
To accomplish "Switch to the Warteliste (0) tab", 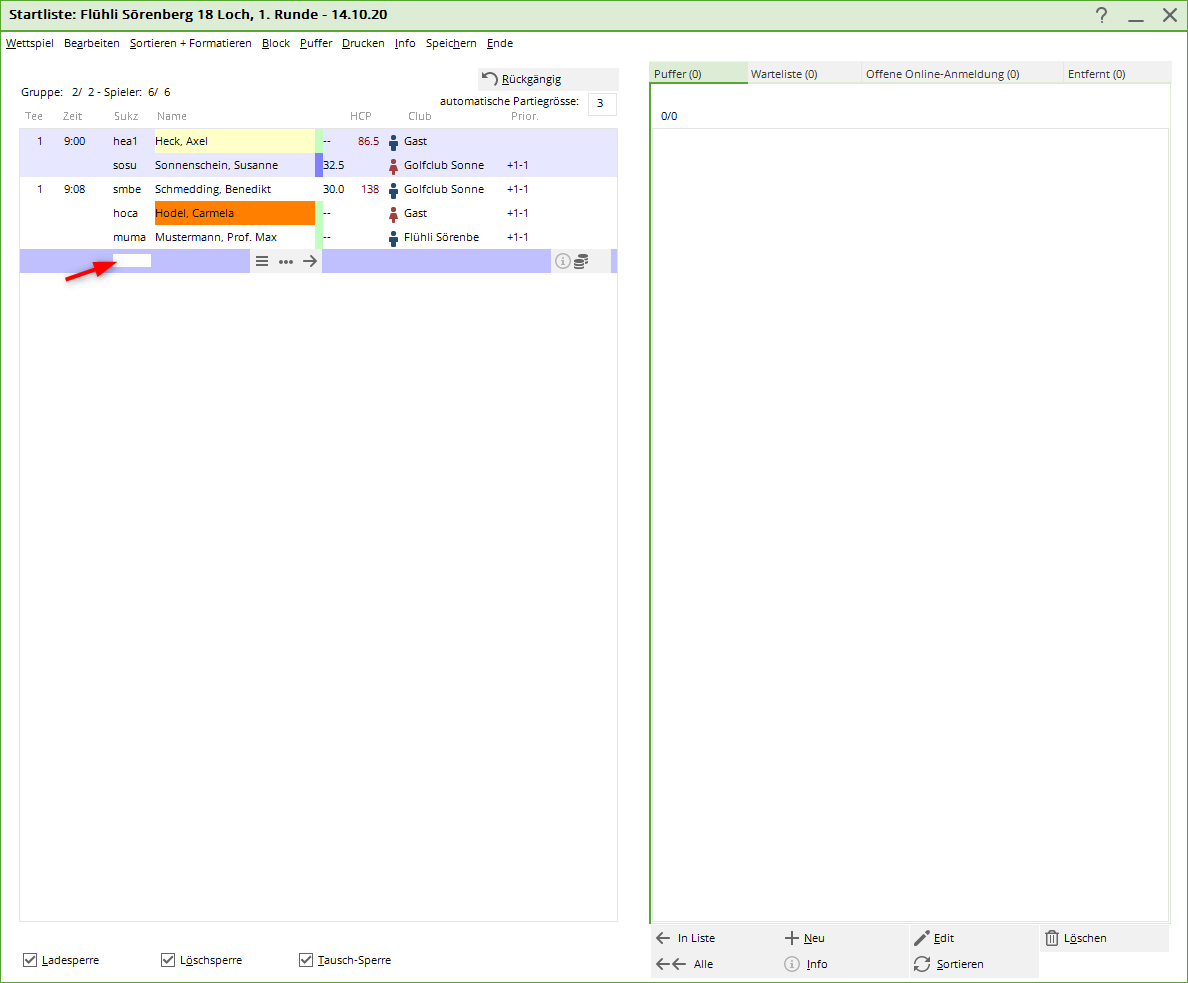I will [805, 74].
